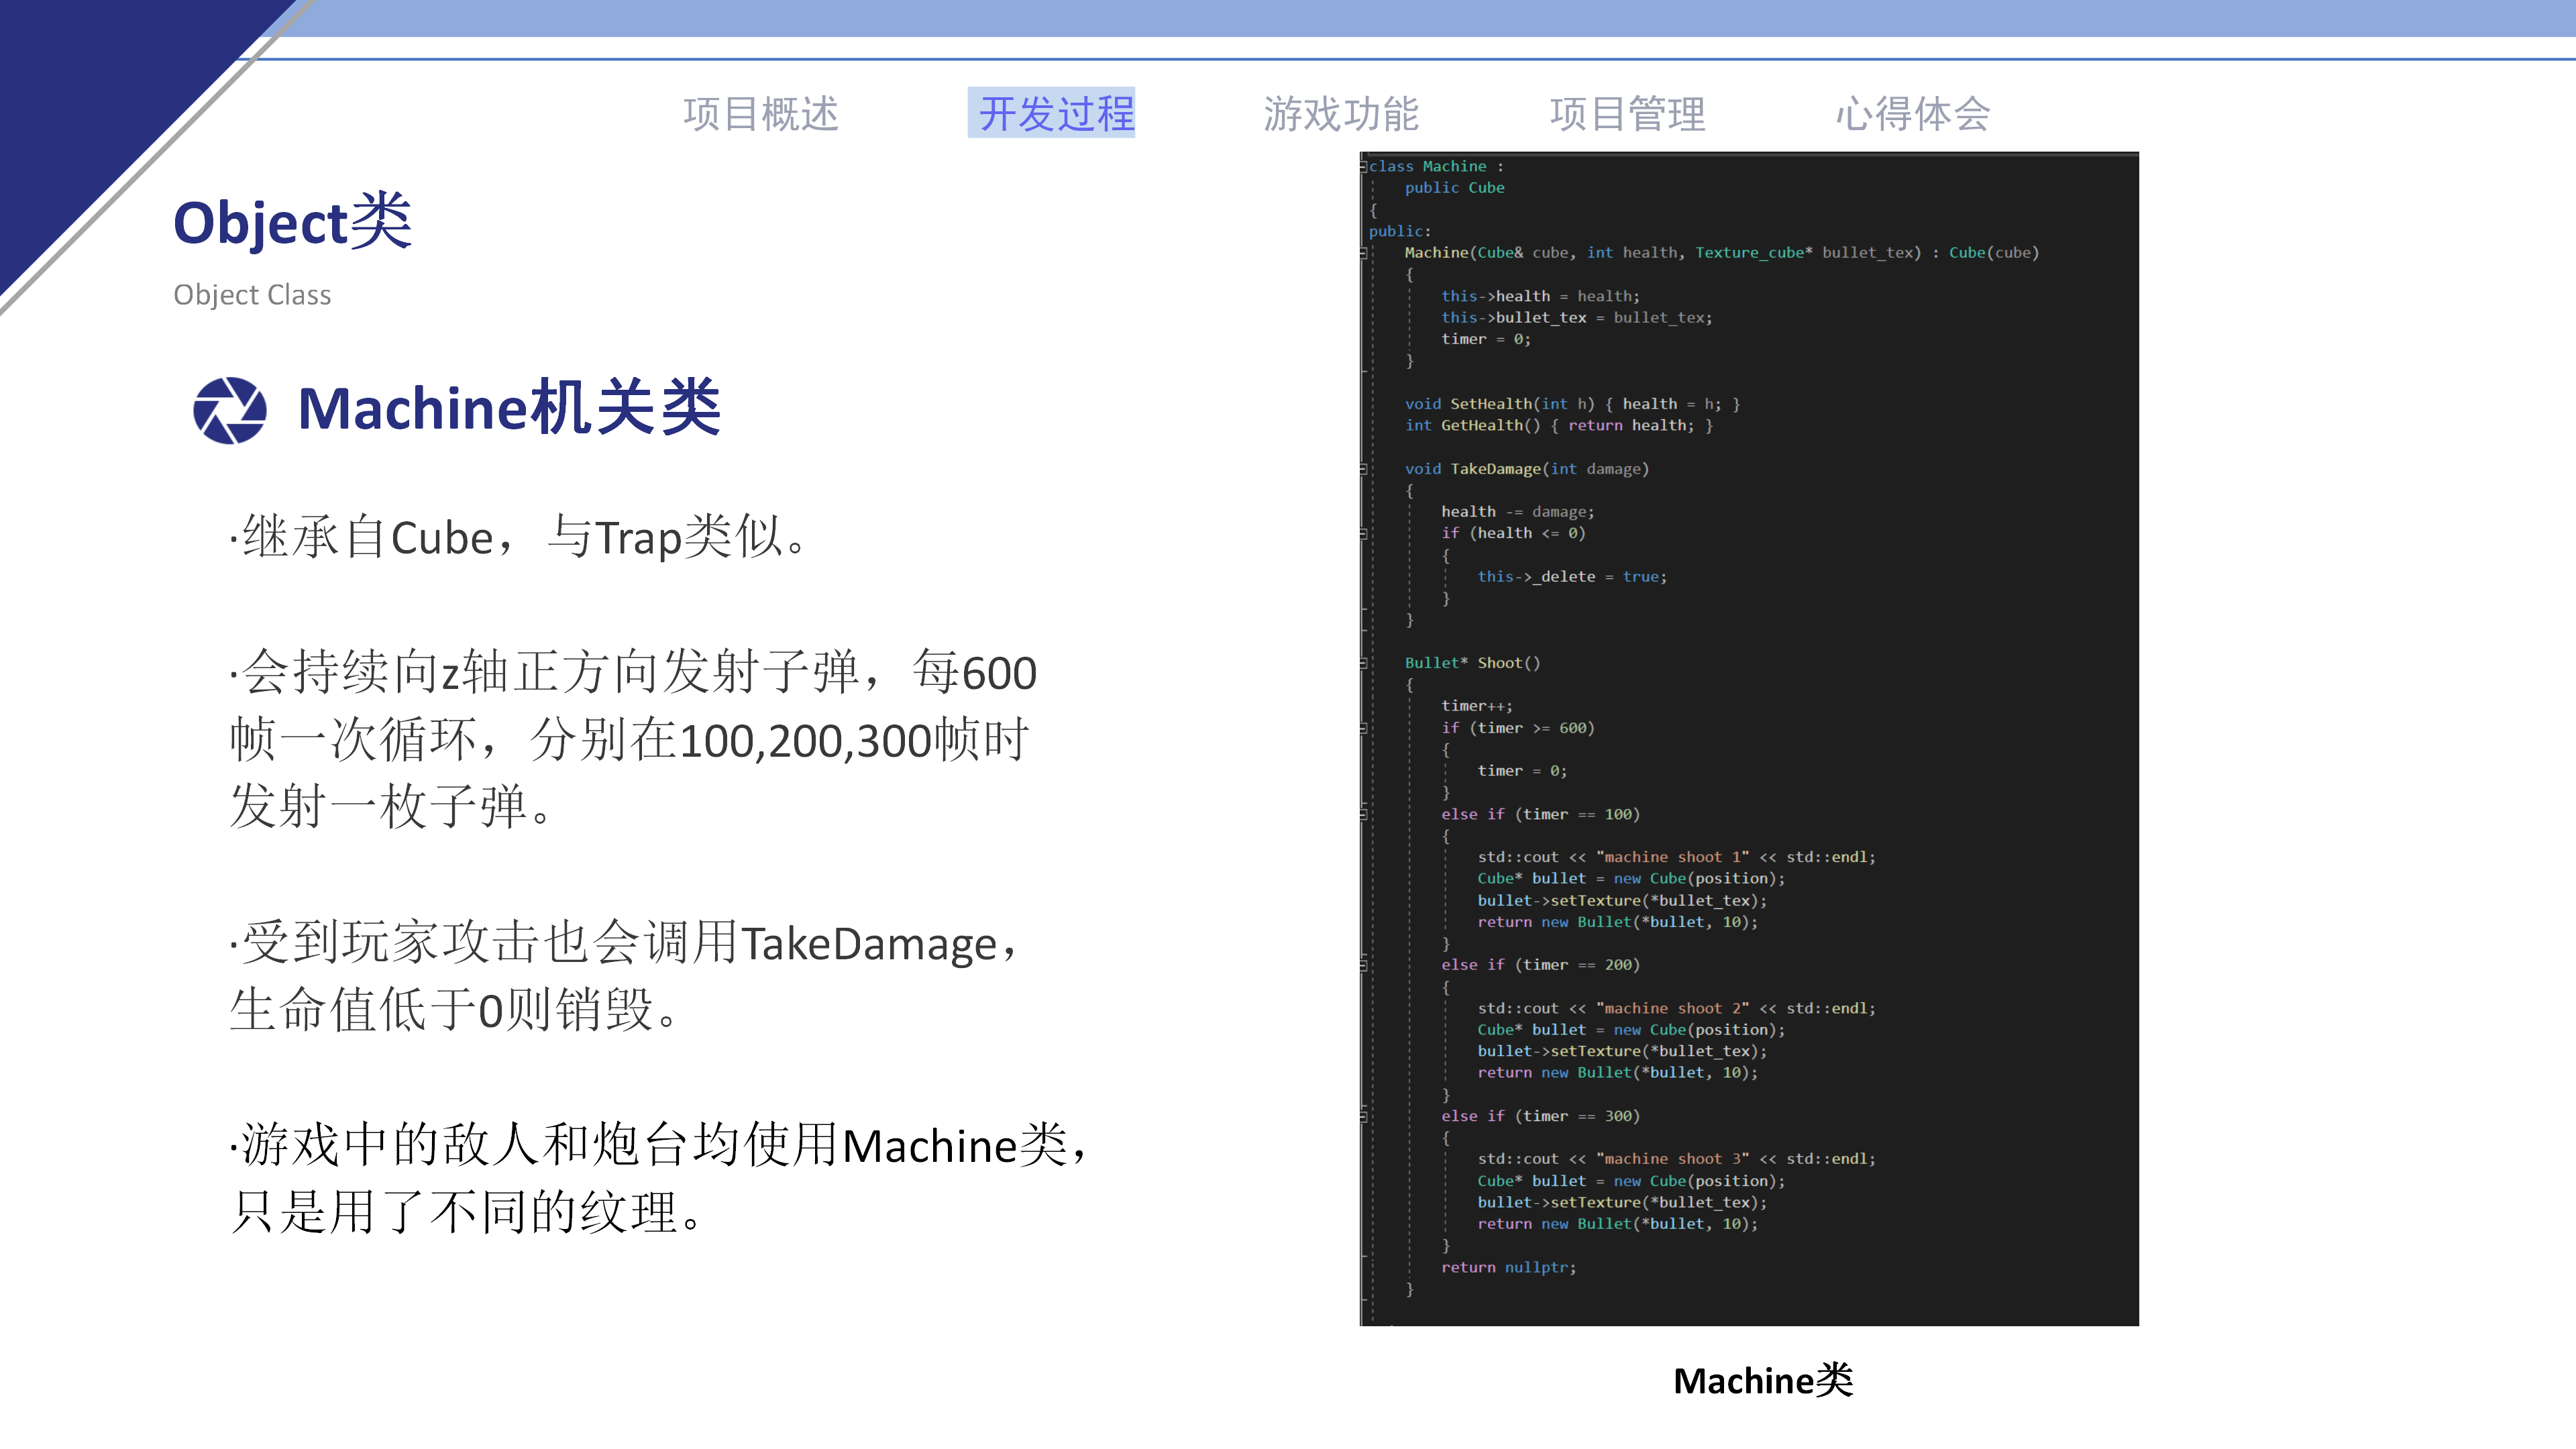Collapse the class Machine fold marker
Image resolution: width=2576 pixels, height=1449 pixels.
coord(1363,166)
